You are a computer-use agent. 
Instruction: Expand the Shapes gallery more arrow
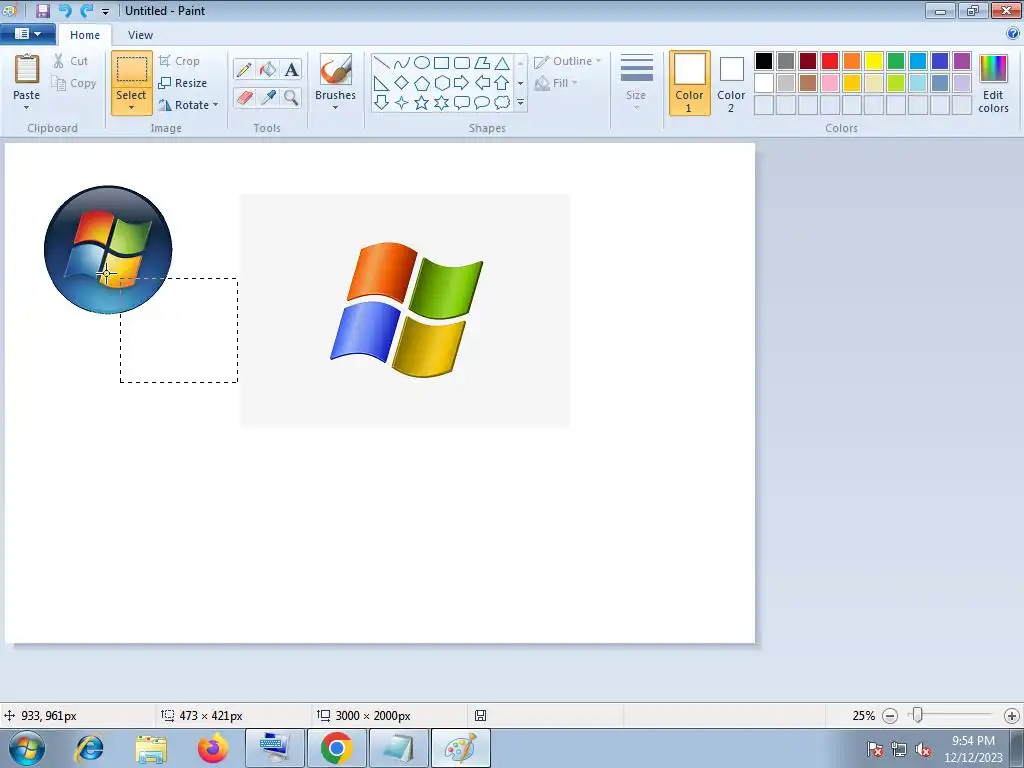tap(520, 103)
